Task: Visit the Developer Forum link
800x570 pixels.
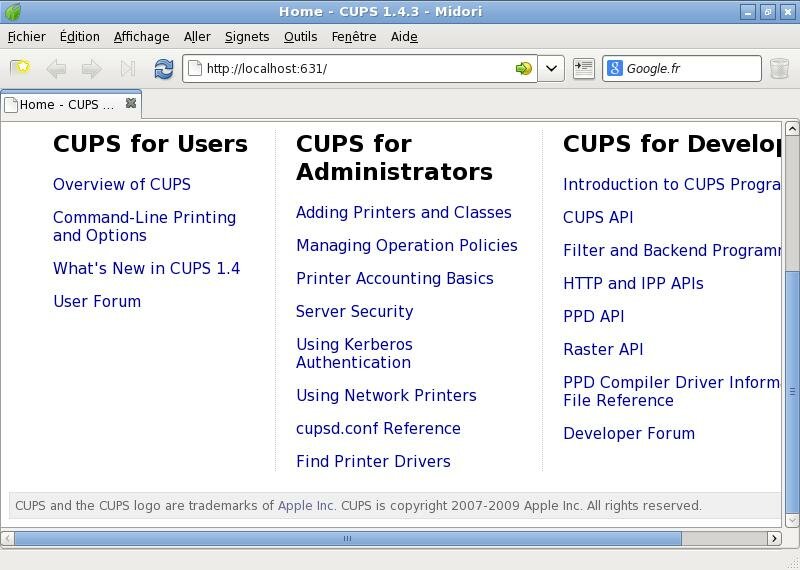Action: click(629, 434)
